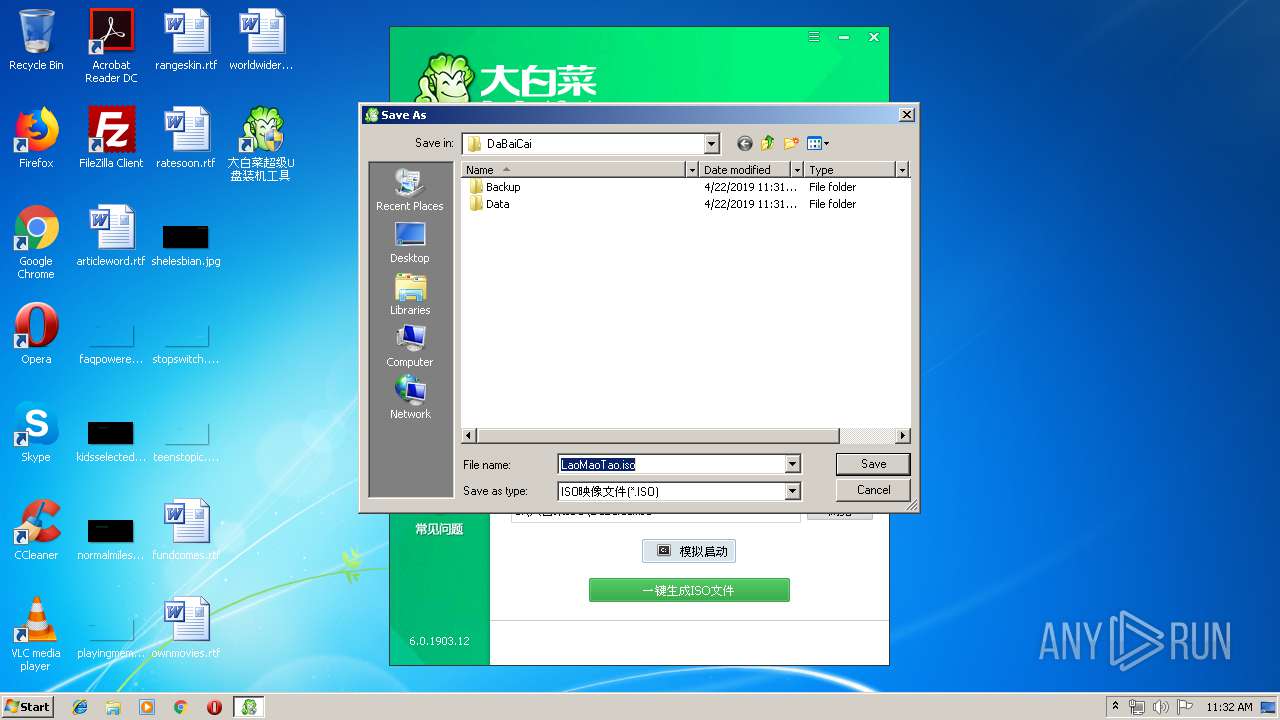The width and height of the screenshot is (1280, 720).
Task: Open articleword.rtf document
Action: [x=111, y=236]
